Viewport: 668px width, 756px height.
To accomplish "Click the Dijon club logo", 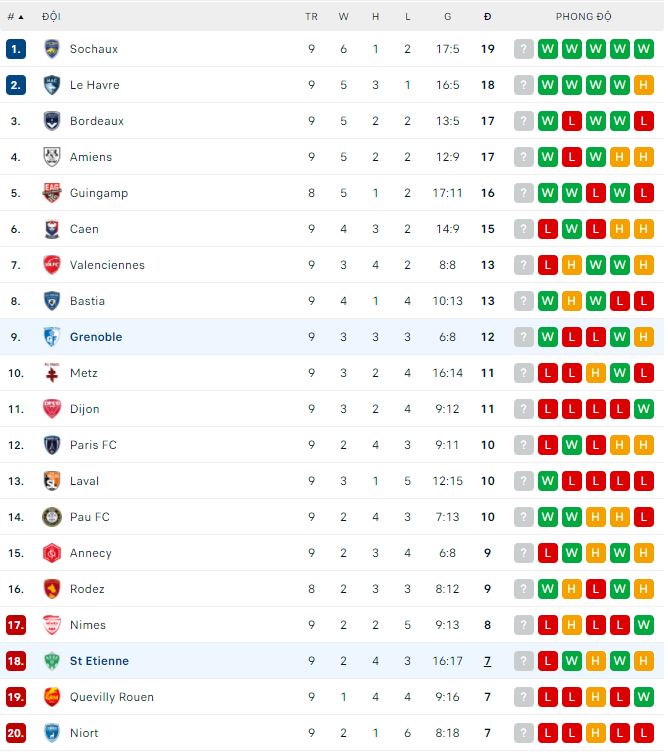I will [x=52, y=409].
